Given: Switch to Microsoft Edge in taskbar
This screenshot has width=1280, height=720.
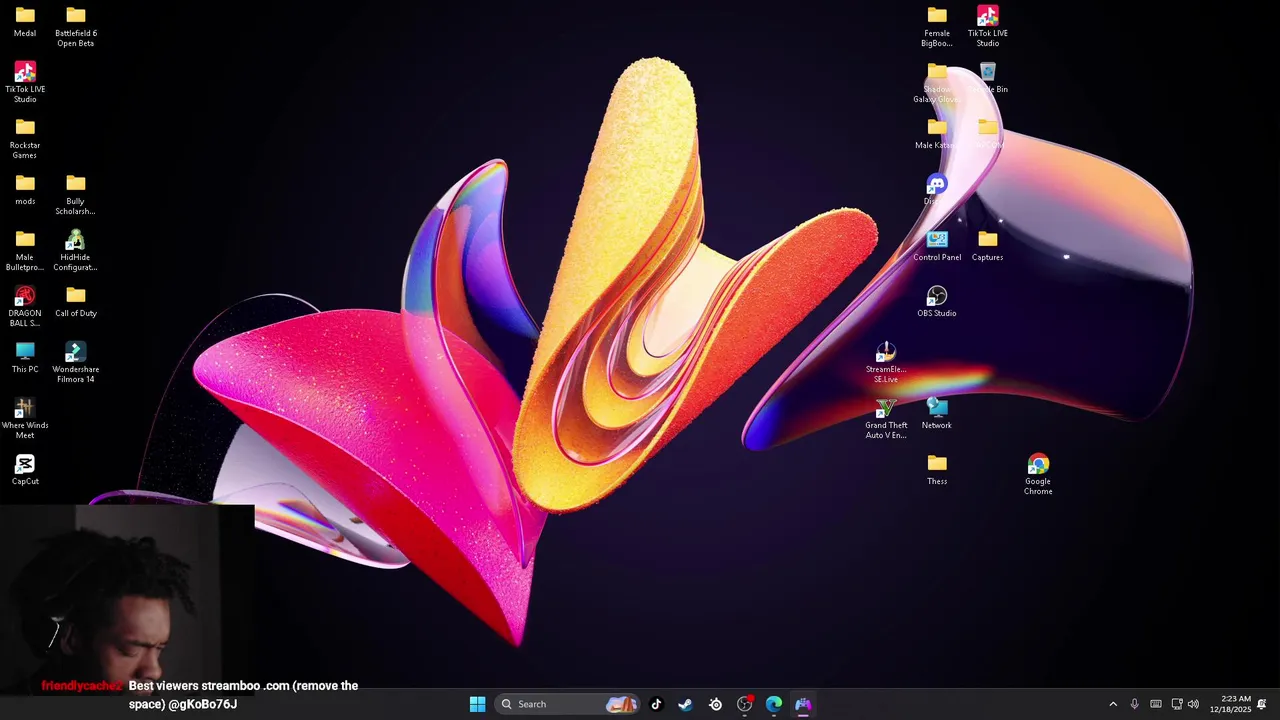Looking at the screenshot, I should (774, 704).
